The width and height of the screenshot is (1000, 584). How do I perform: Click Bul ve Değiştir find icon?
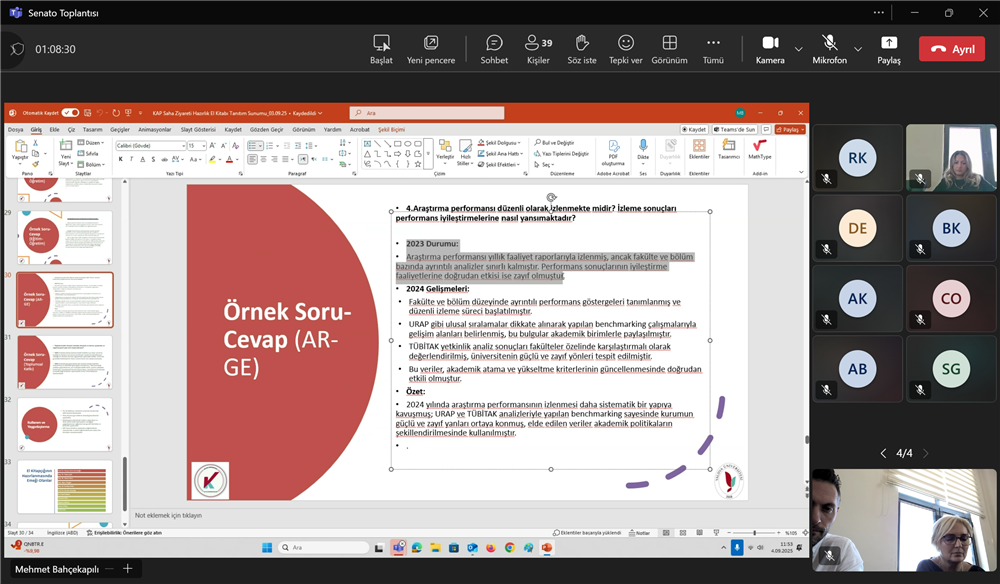[x=538, y=143]
